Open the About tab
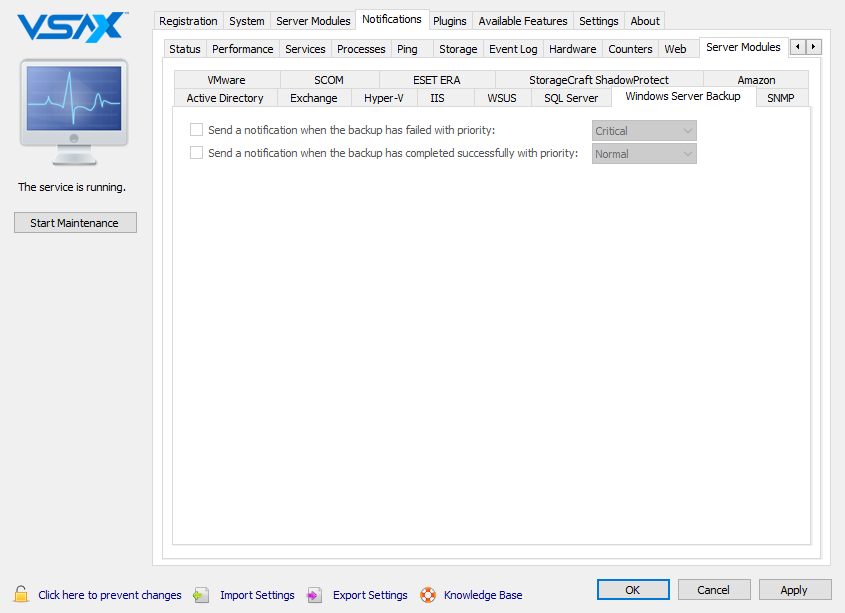Image resolution: width=845 pixels, height=613 pixels. click(x=645, y=21)
